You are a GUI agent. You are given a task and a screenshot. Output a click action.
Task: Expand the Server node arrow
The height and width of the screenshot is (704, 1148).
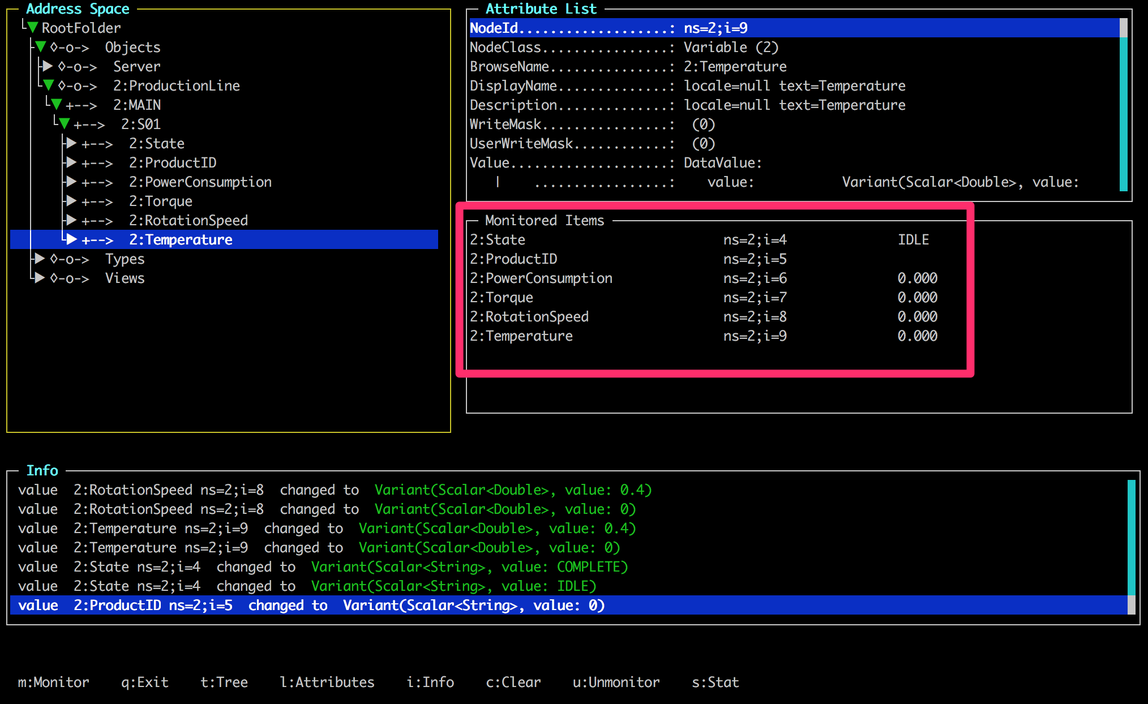click(47, 66)
